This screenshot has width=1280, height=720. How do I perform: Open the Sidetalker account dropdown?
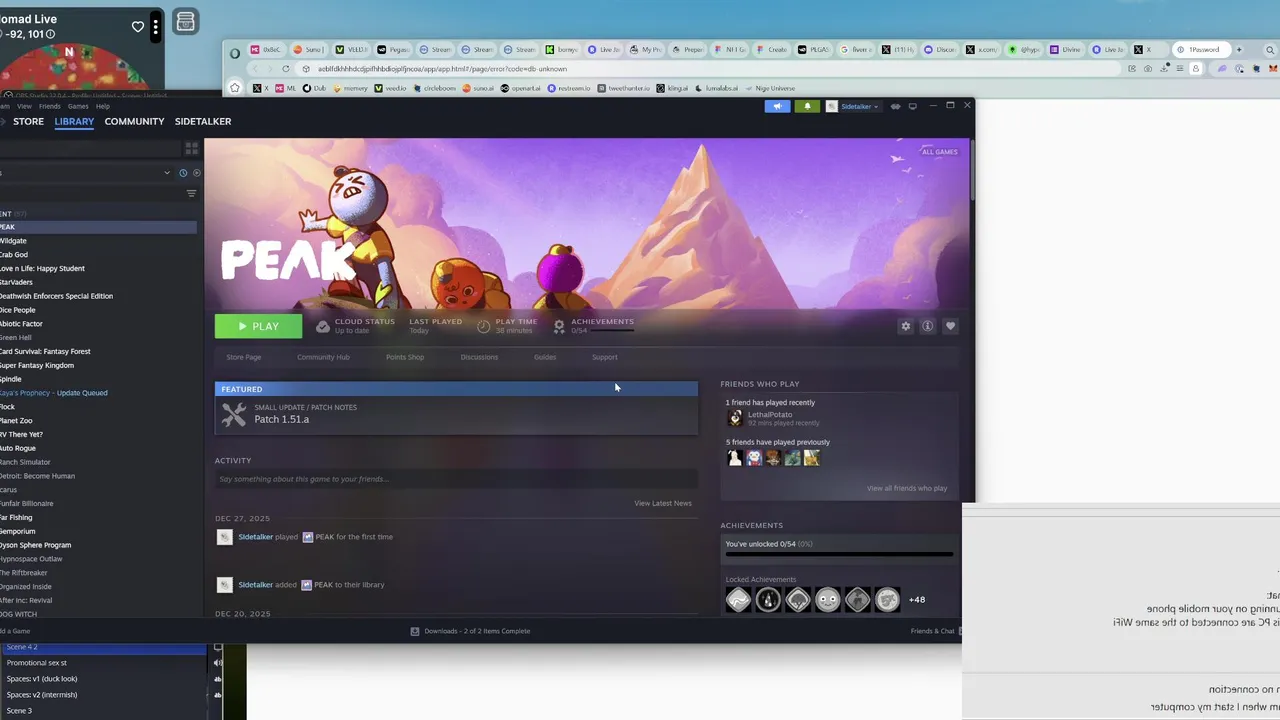pos(853,106)
